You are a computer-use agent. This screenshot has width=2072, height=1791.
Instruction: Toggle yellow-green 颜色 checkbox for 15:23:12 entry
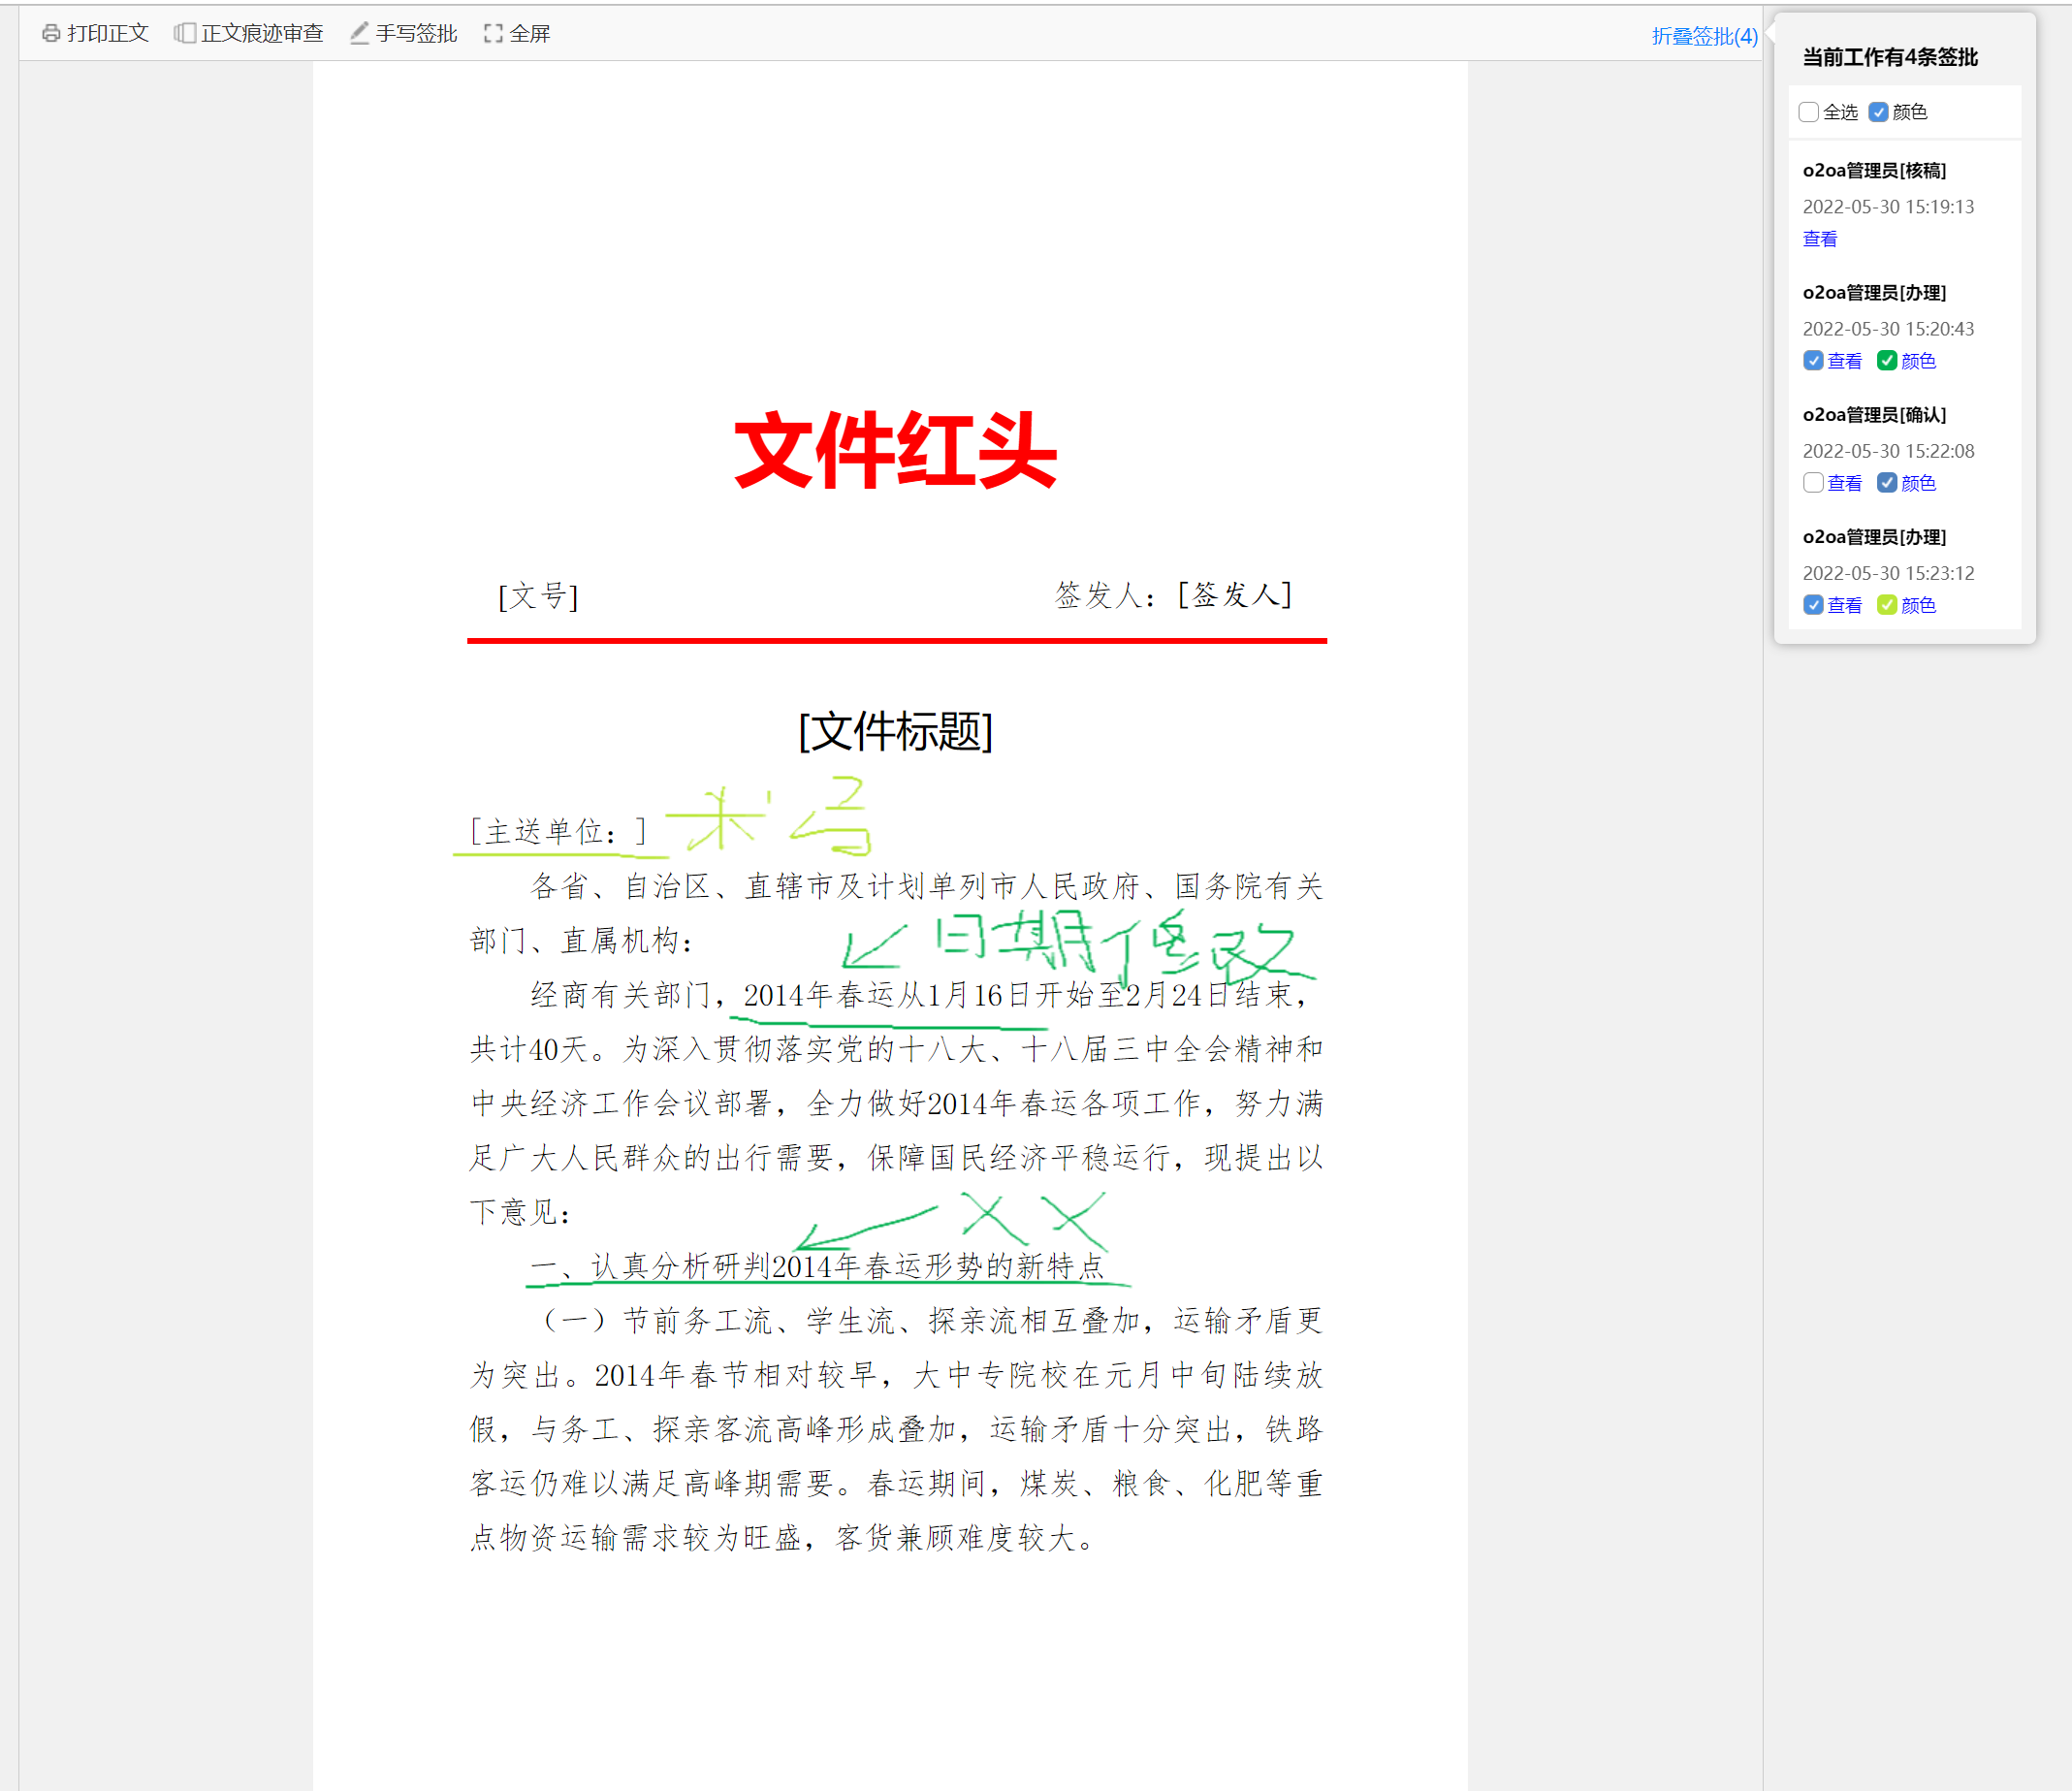click(1887, 605)
